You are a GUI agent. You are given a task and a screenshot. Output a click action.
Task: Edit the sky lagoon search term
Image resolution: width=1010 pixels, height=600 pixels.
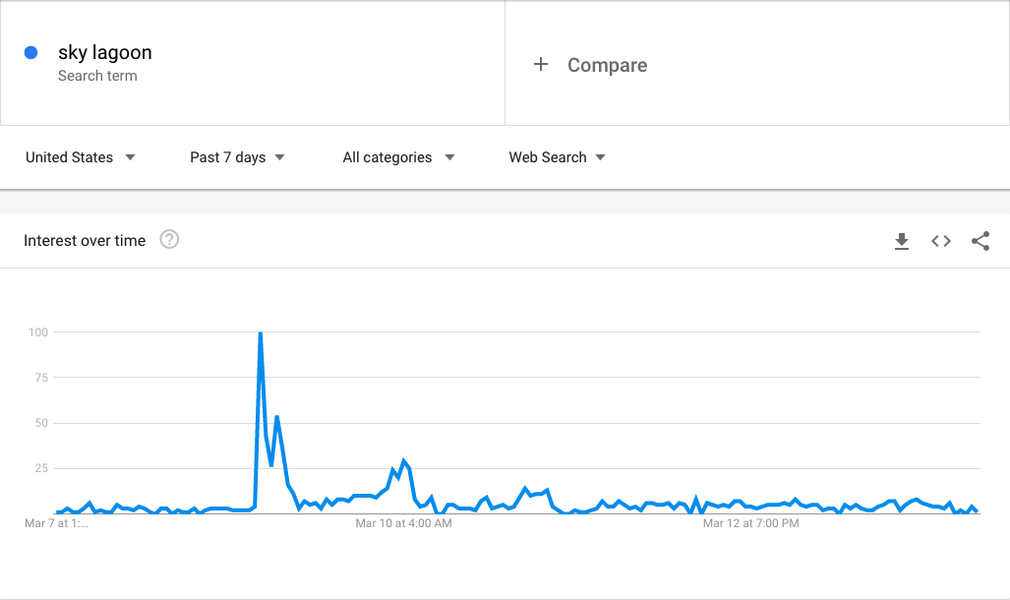(105, 52)
